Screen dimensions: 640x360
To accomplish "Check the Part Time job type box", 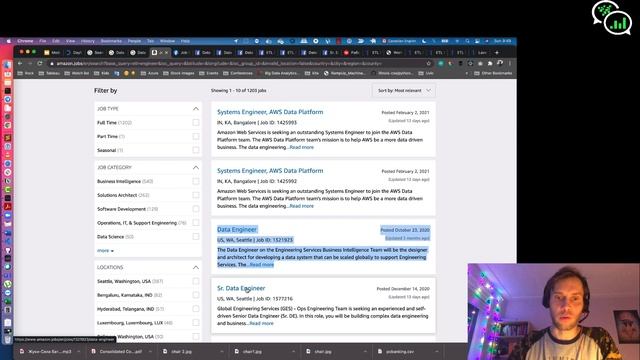I will (196, 136).
